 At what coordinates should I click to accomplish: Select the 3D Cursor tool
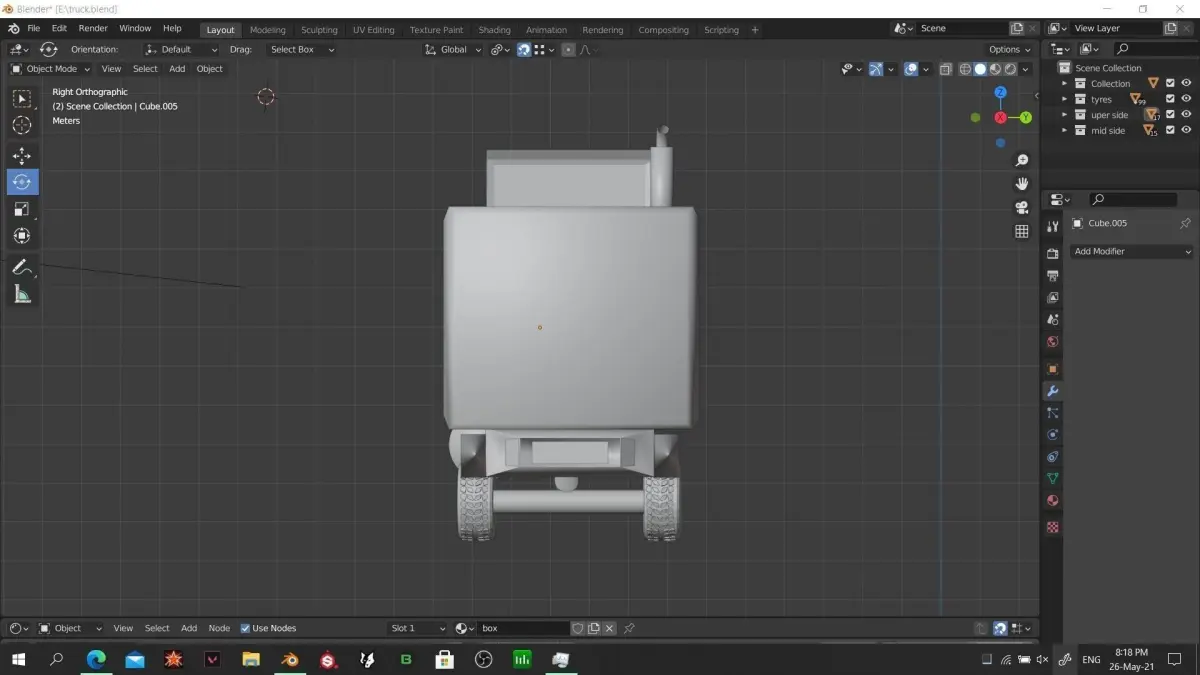(22, 125)
